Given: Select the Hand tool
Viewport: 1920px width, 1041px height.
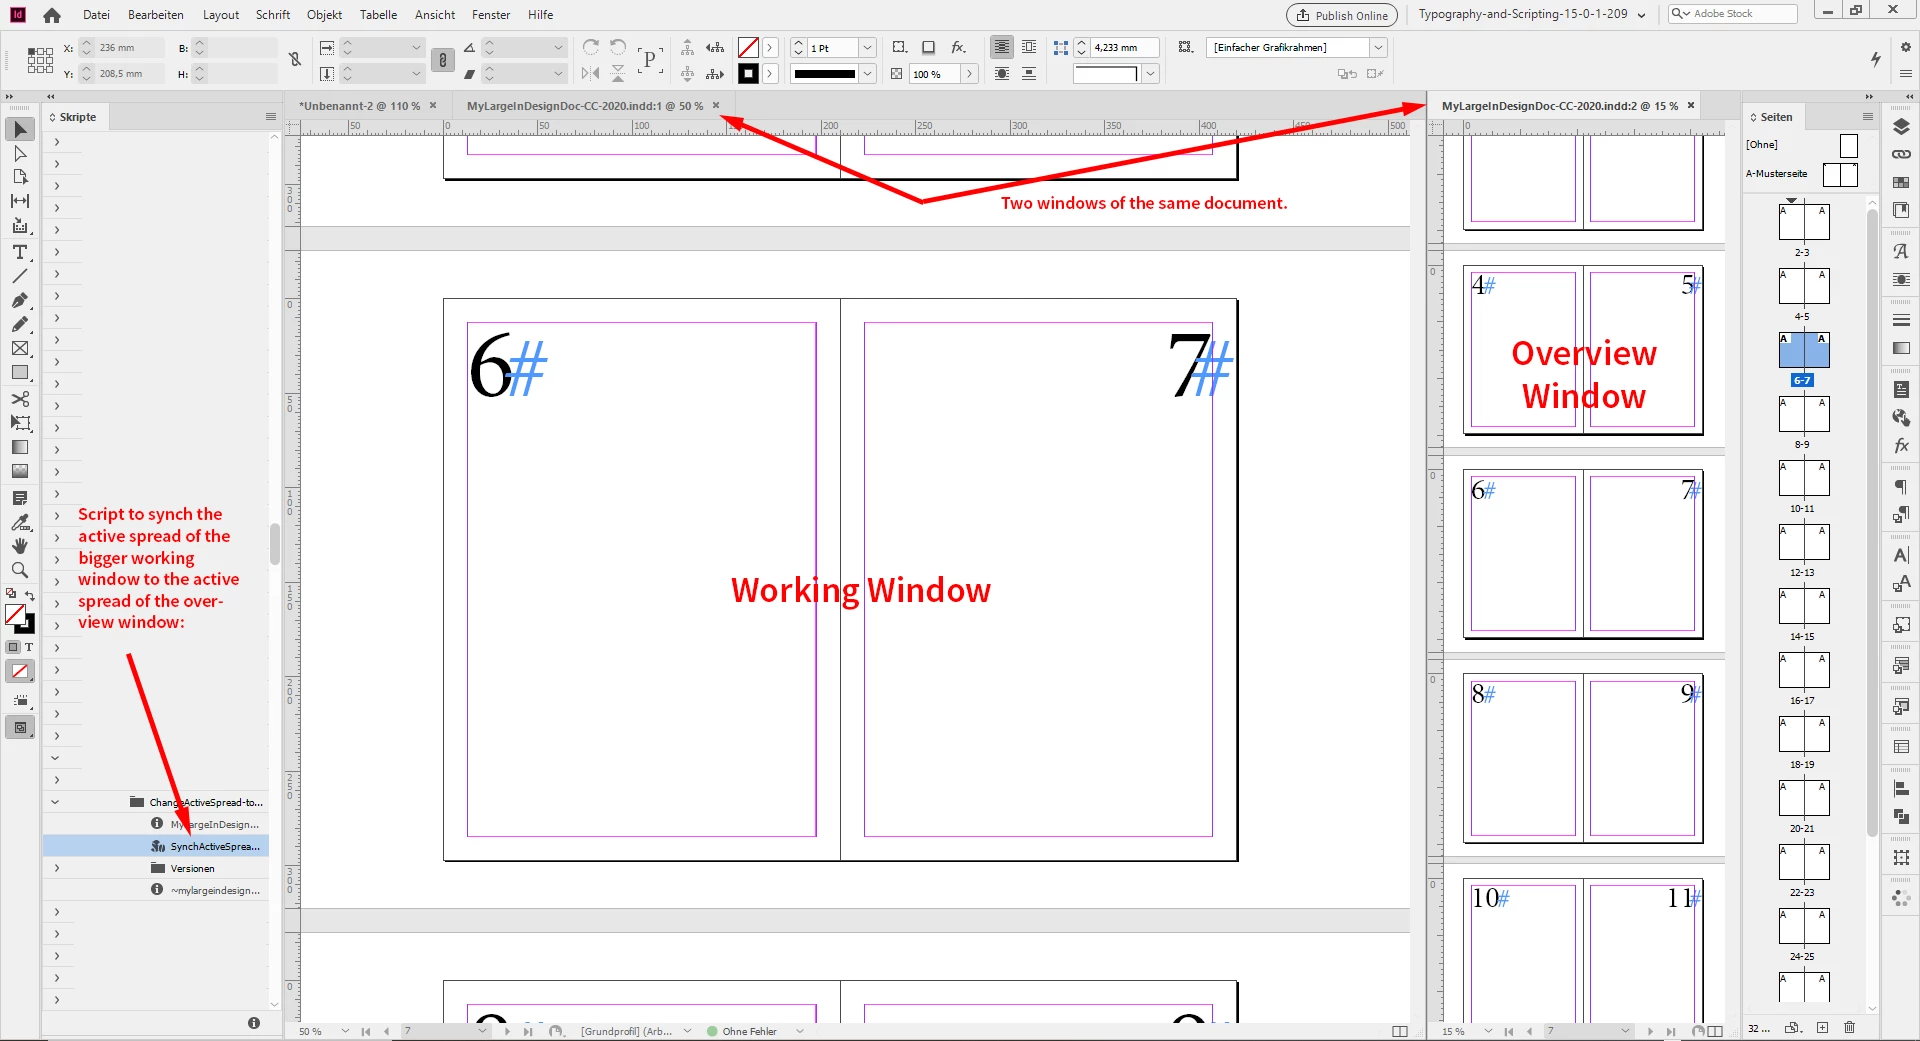Looking at the screenshot, I should tap(20, 546).
